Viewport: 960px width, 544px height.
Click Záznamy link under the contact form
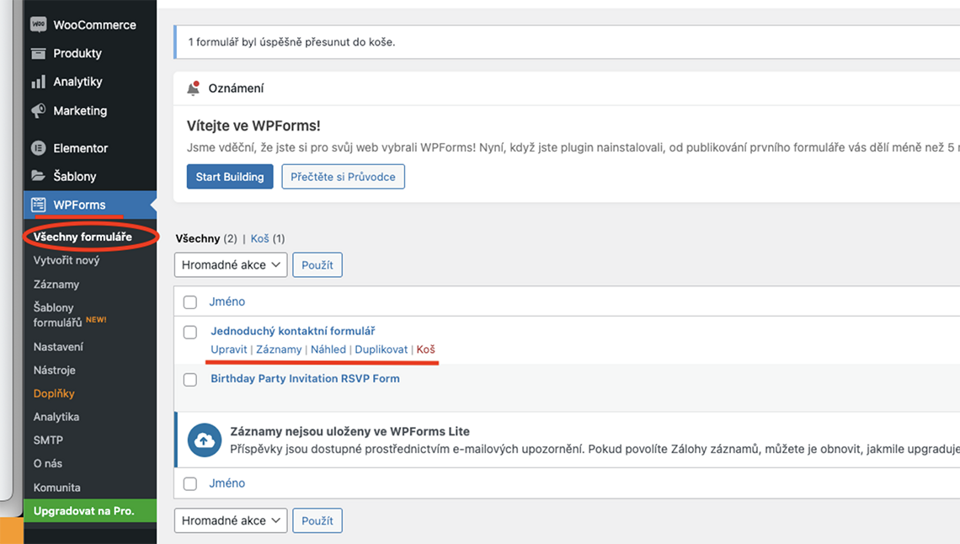click(x=279, y=349)
